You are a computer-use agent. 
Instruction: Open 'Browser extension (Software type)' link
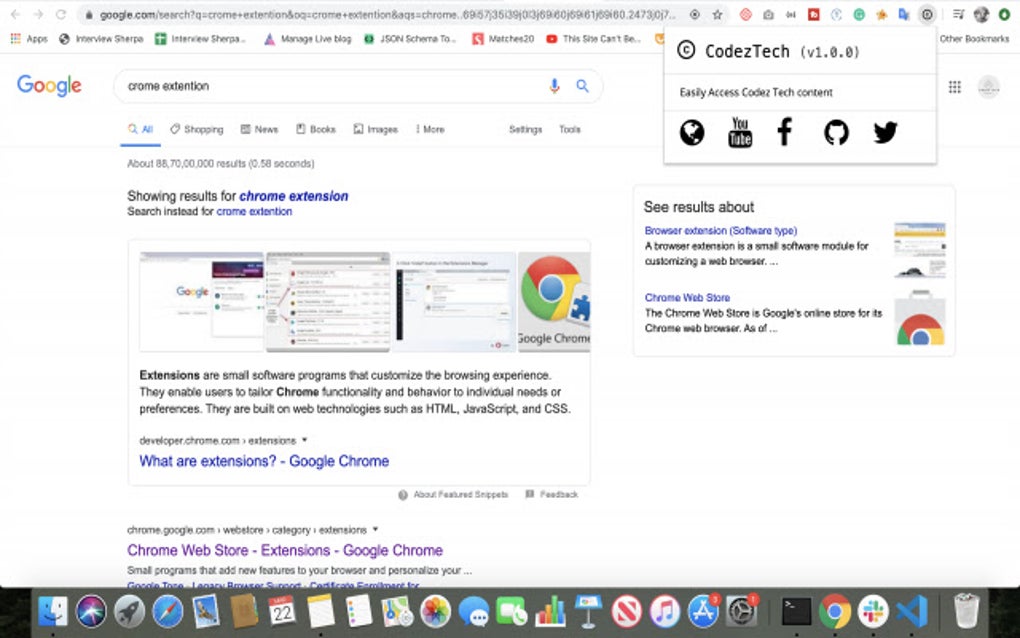(720, 230)
